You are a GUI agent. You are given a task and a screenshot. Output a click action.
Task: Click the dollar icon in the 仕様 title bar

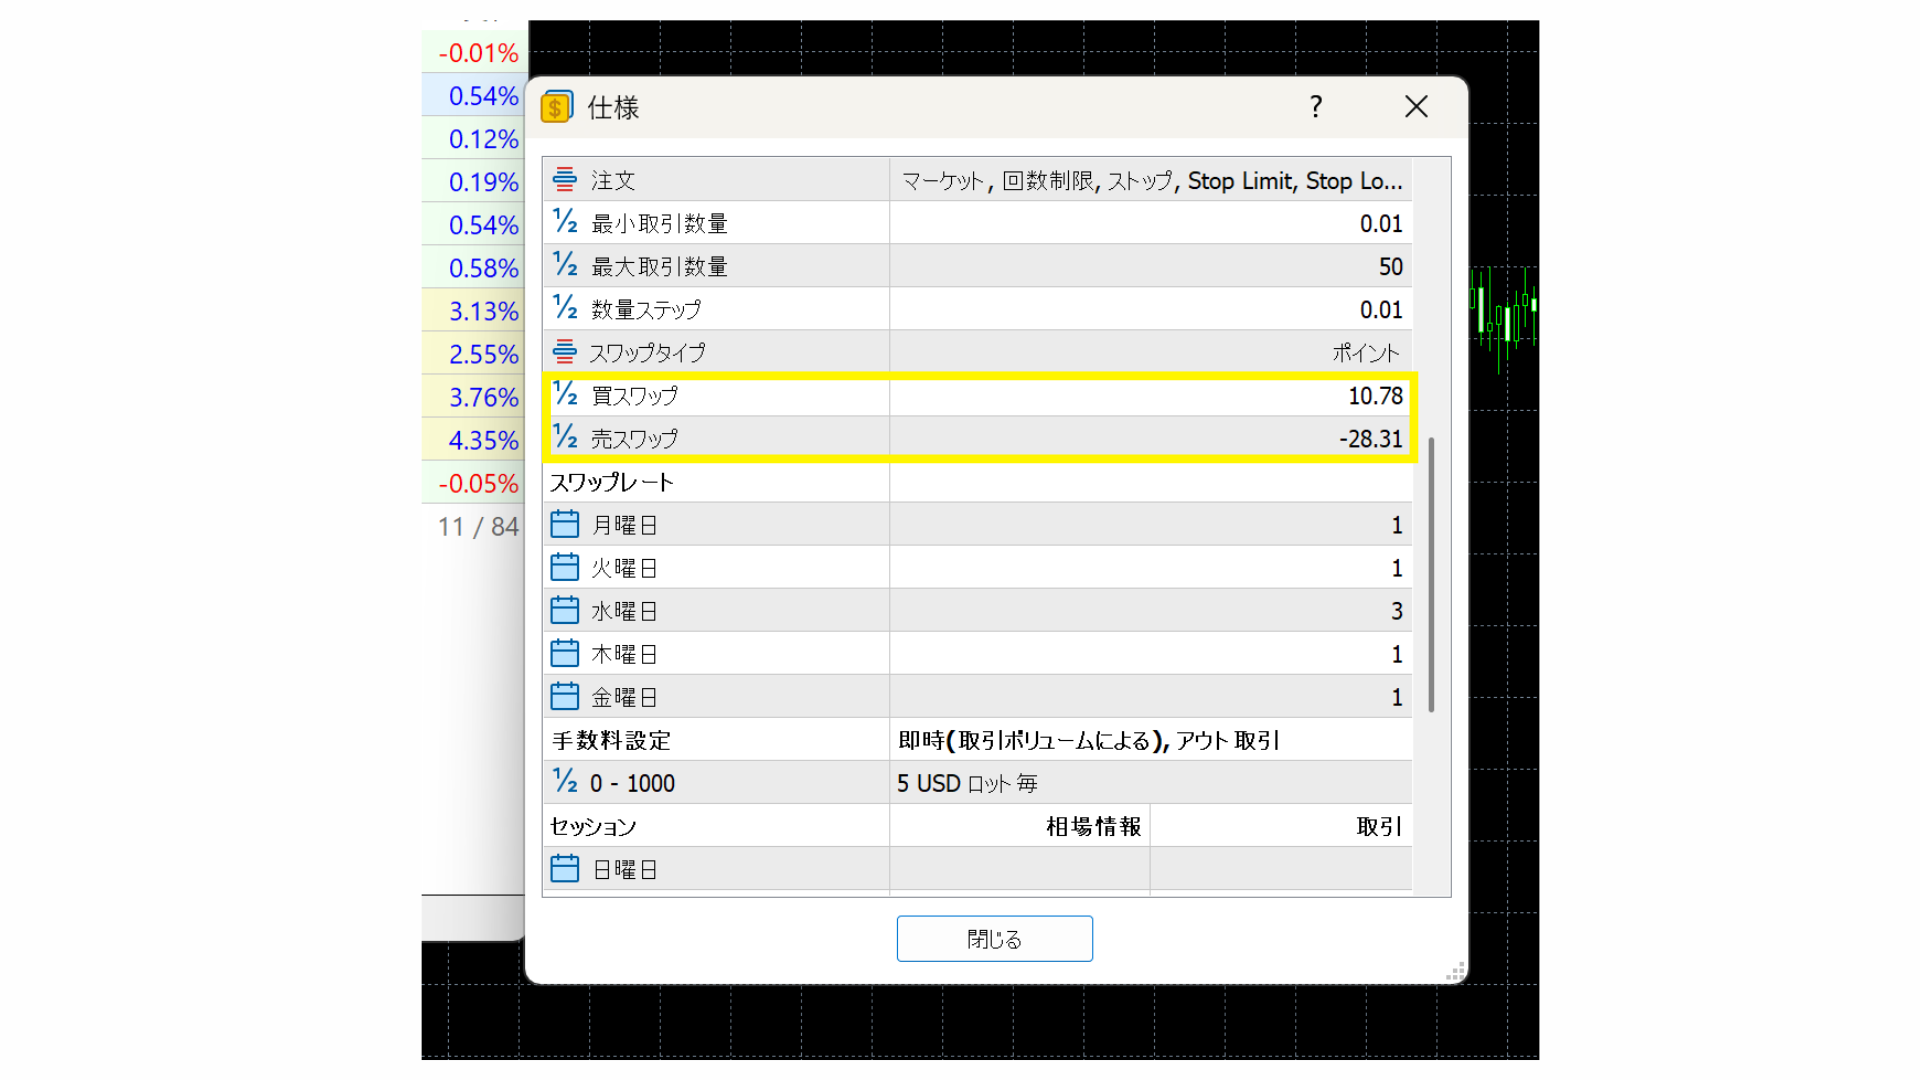coord(557,107)
